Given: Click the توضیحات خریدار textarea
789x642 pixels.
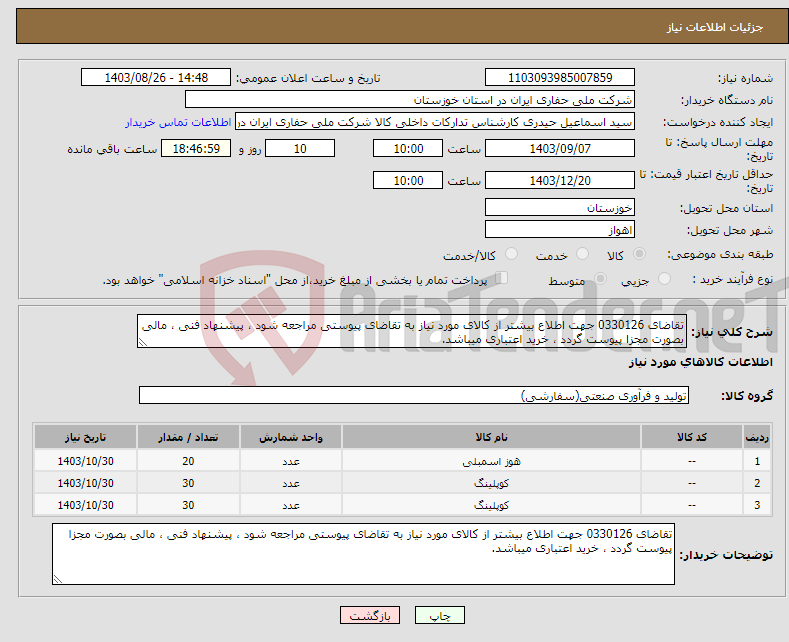Looking at the screenshot, I should coord(363,554).
